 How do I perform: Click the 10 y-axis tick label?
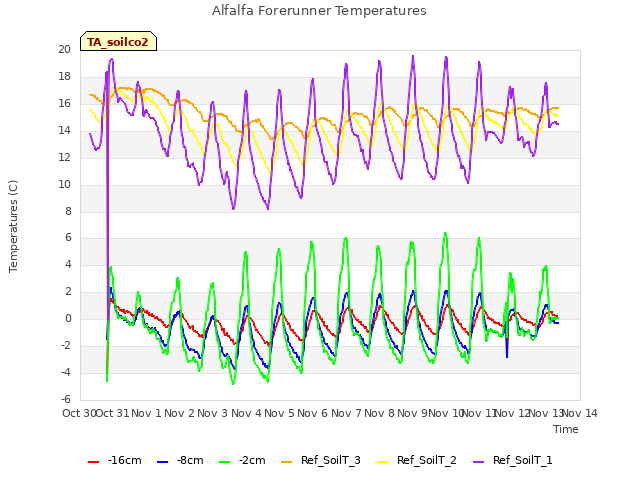click(x=64, y=184)
